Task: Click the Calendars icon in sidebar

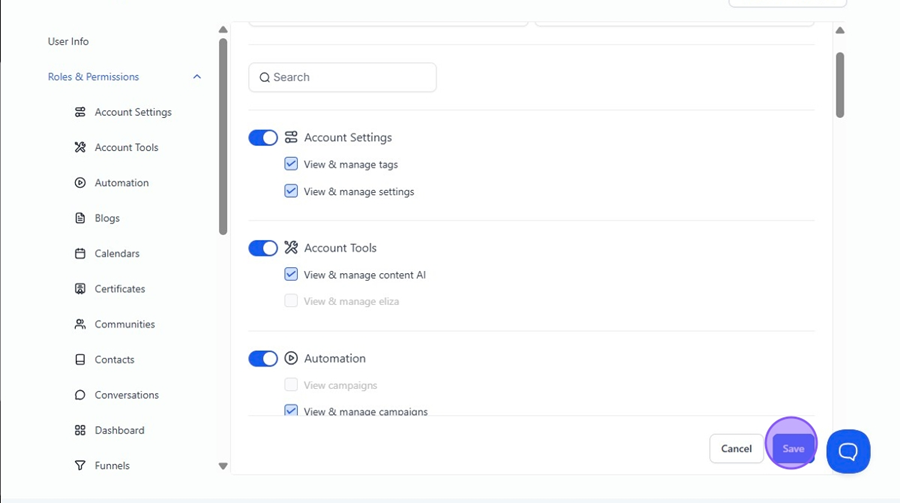Action: click(x=80, y=253)
